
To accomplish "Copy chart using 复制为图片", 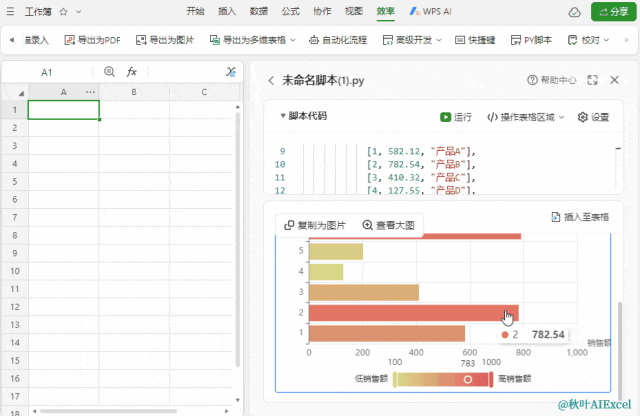I will pyautogui.click(x=315, y=225).
